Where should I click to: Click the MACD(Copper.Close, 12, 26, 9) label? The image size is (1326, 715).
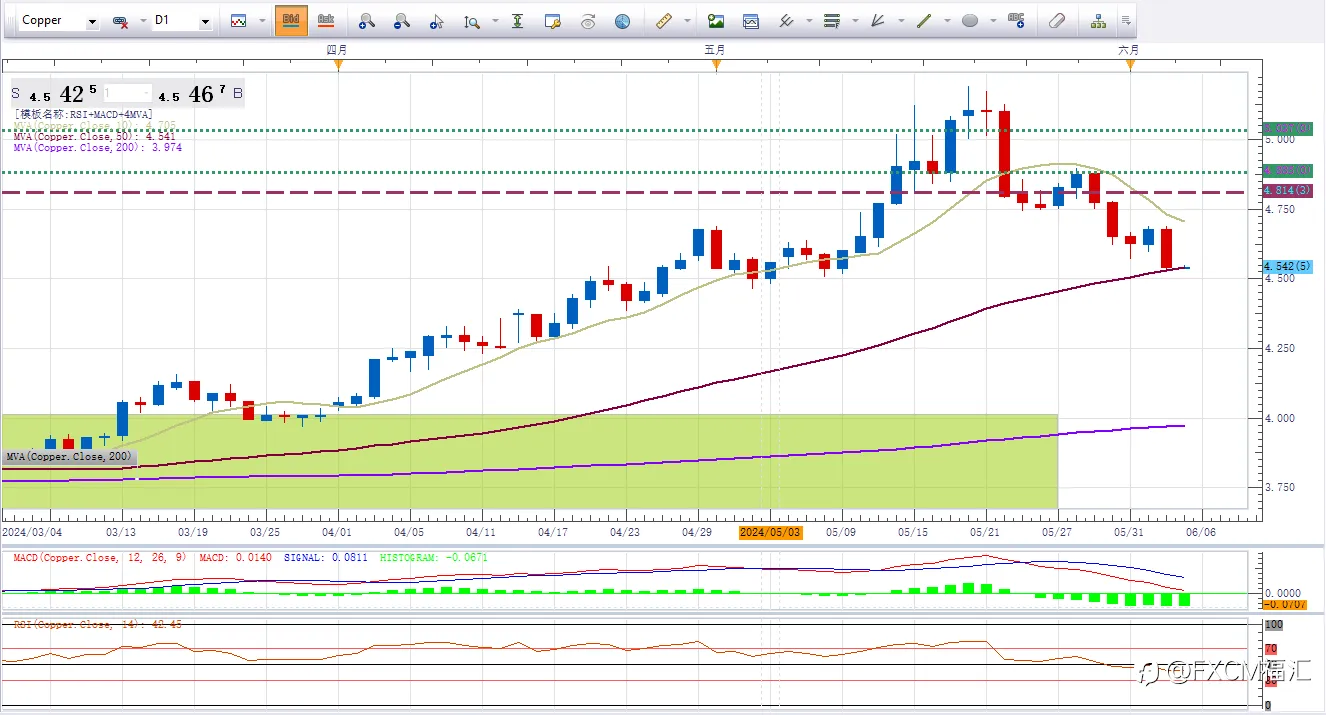[98, 557]
